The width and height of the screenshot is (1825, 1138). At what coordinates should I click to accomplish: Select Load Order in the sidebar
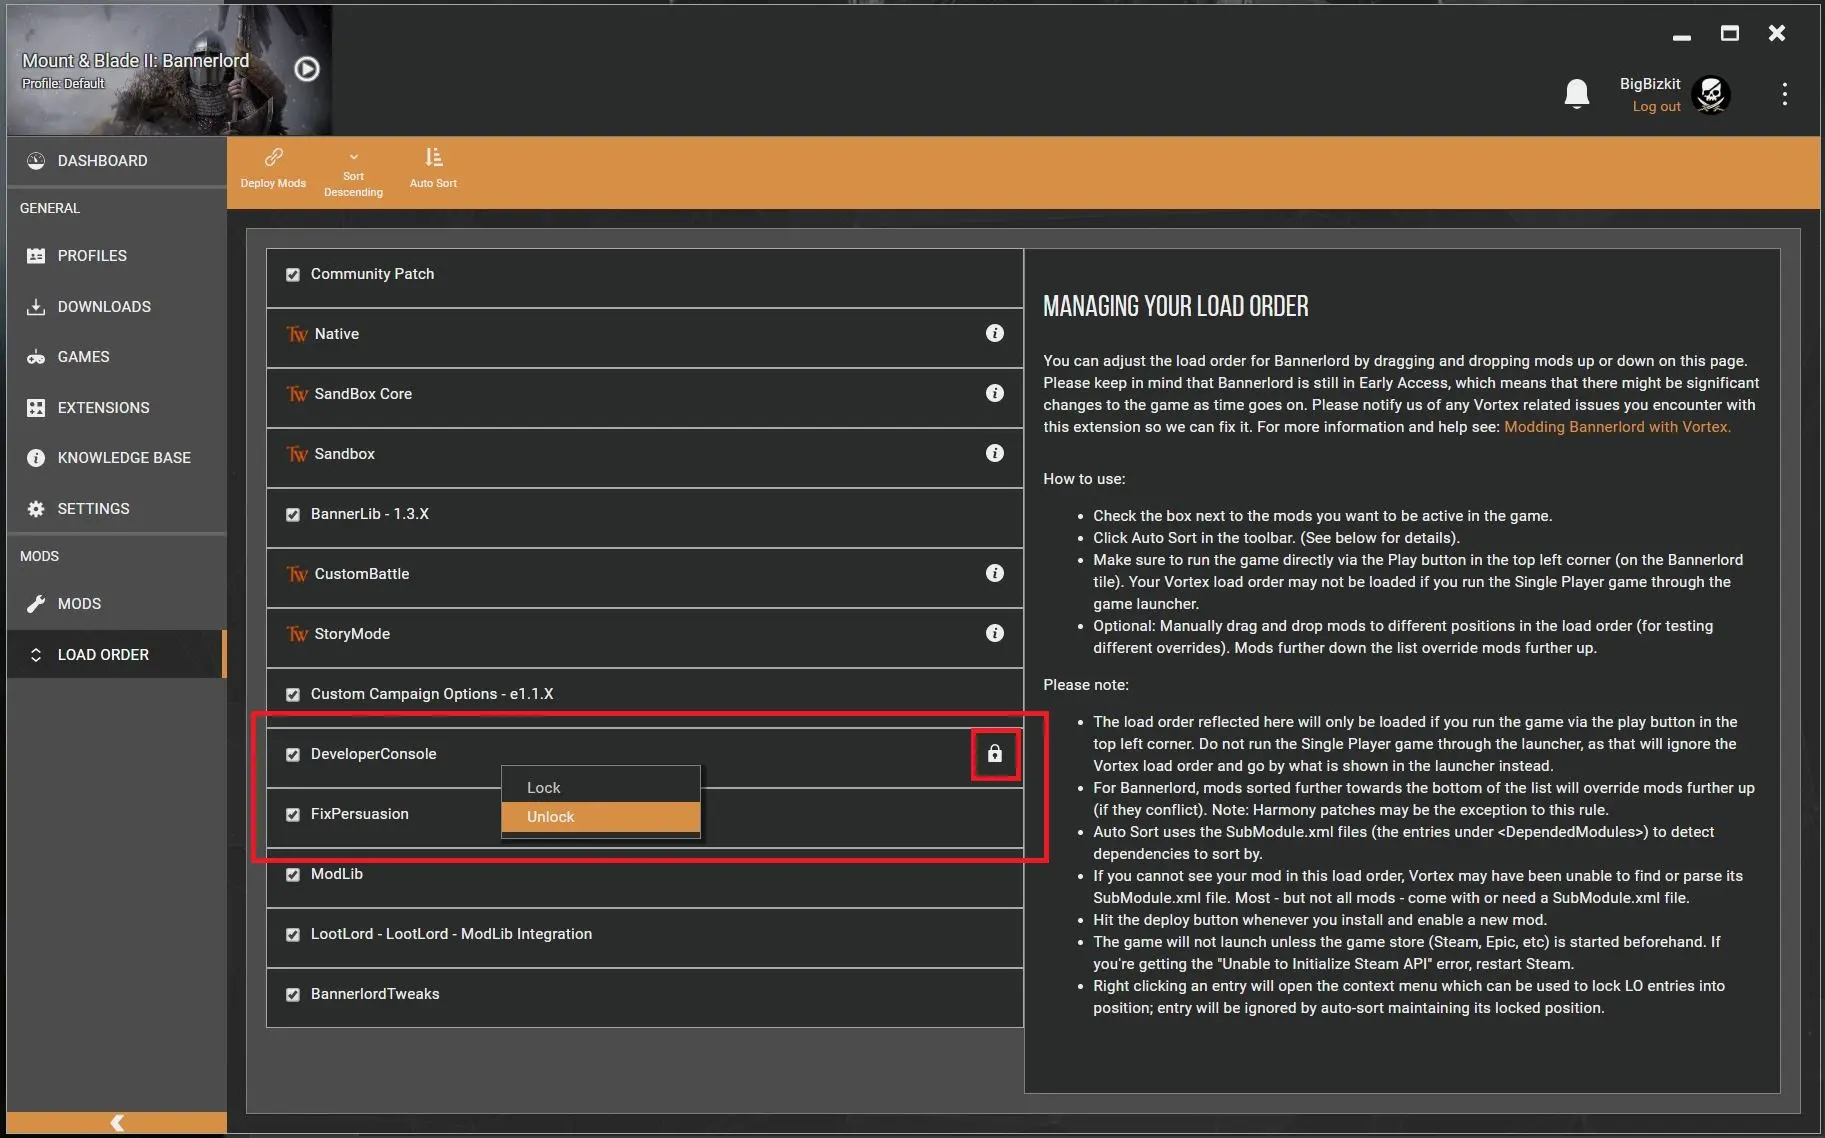coord(117,655)
